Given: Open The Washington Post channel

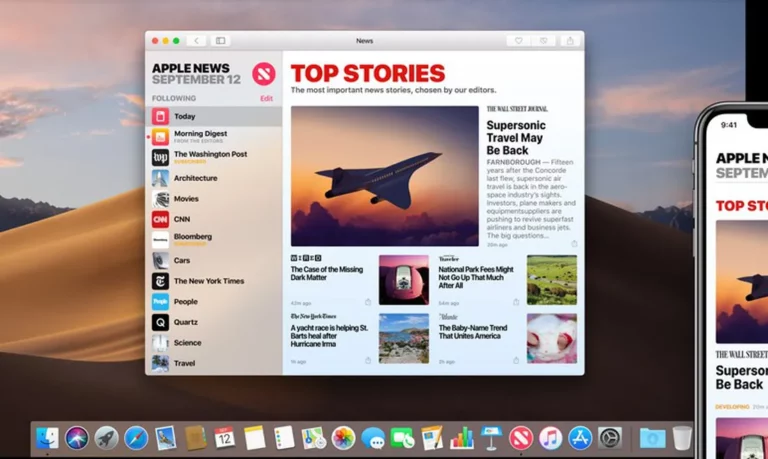Looking at the screenshot, I should [x=214, y=157].
